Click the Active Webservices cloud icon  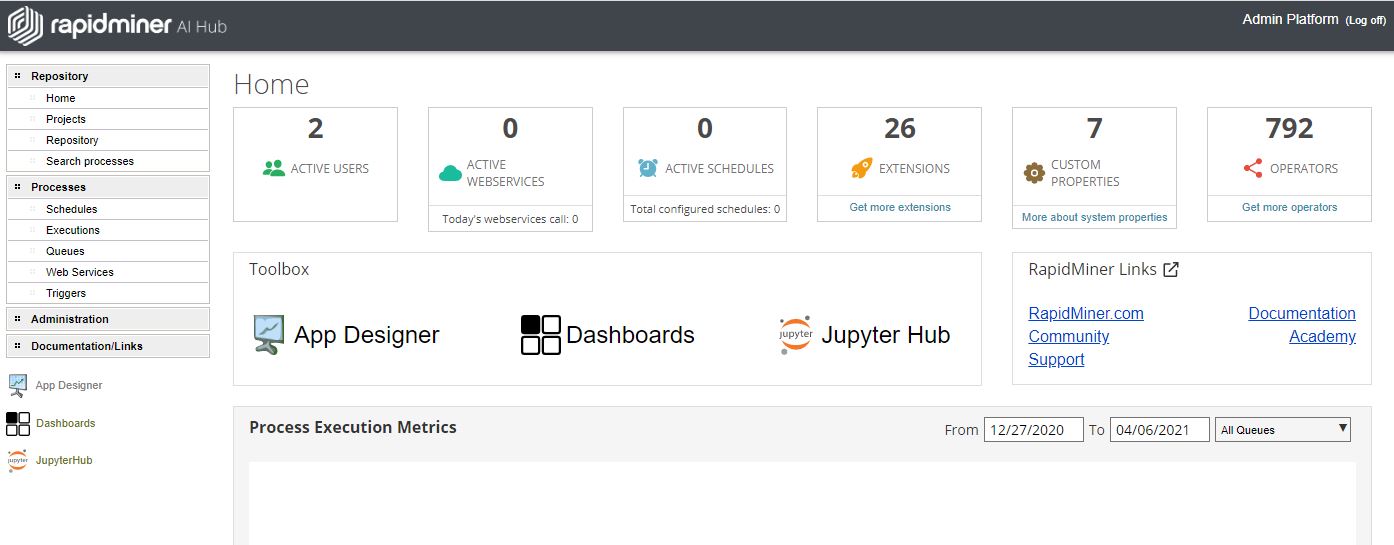(450, 173)
